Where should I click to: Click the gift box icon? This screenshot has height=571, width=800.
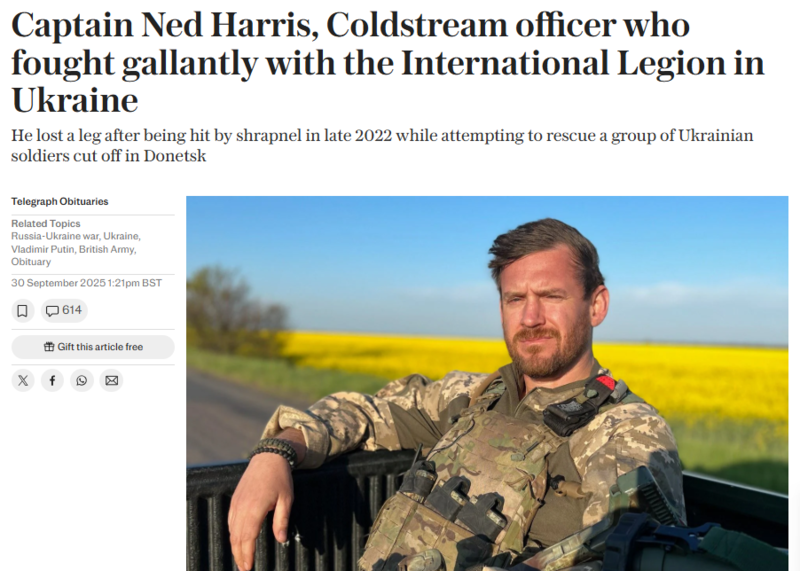pyautogui.click(x=49, y=347)
